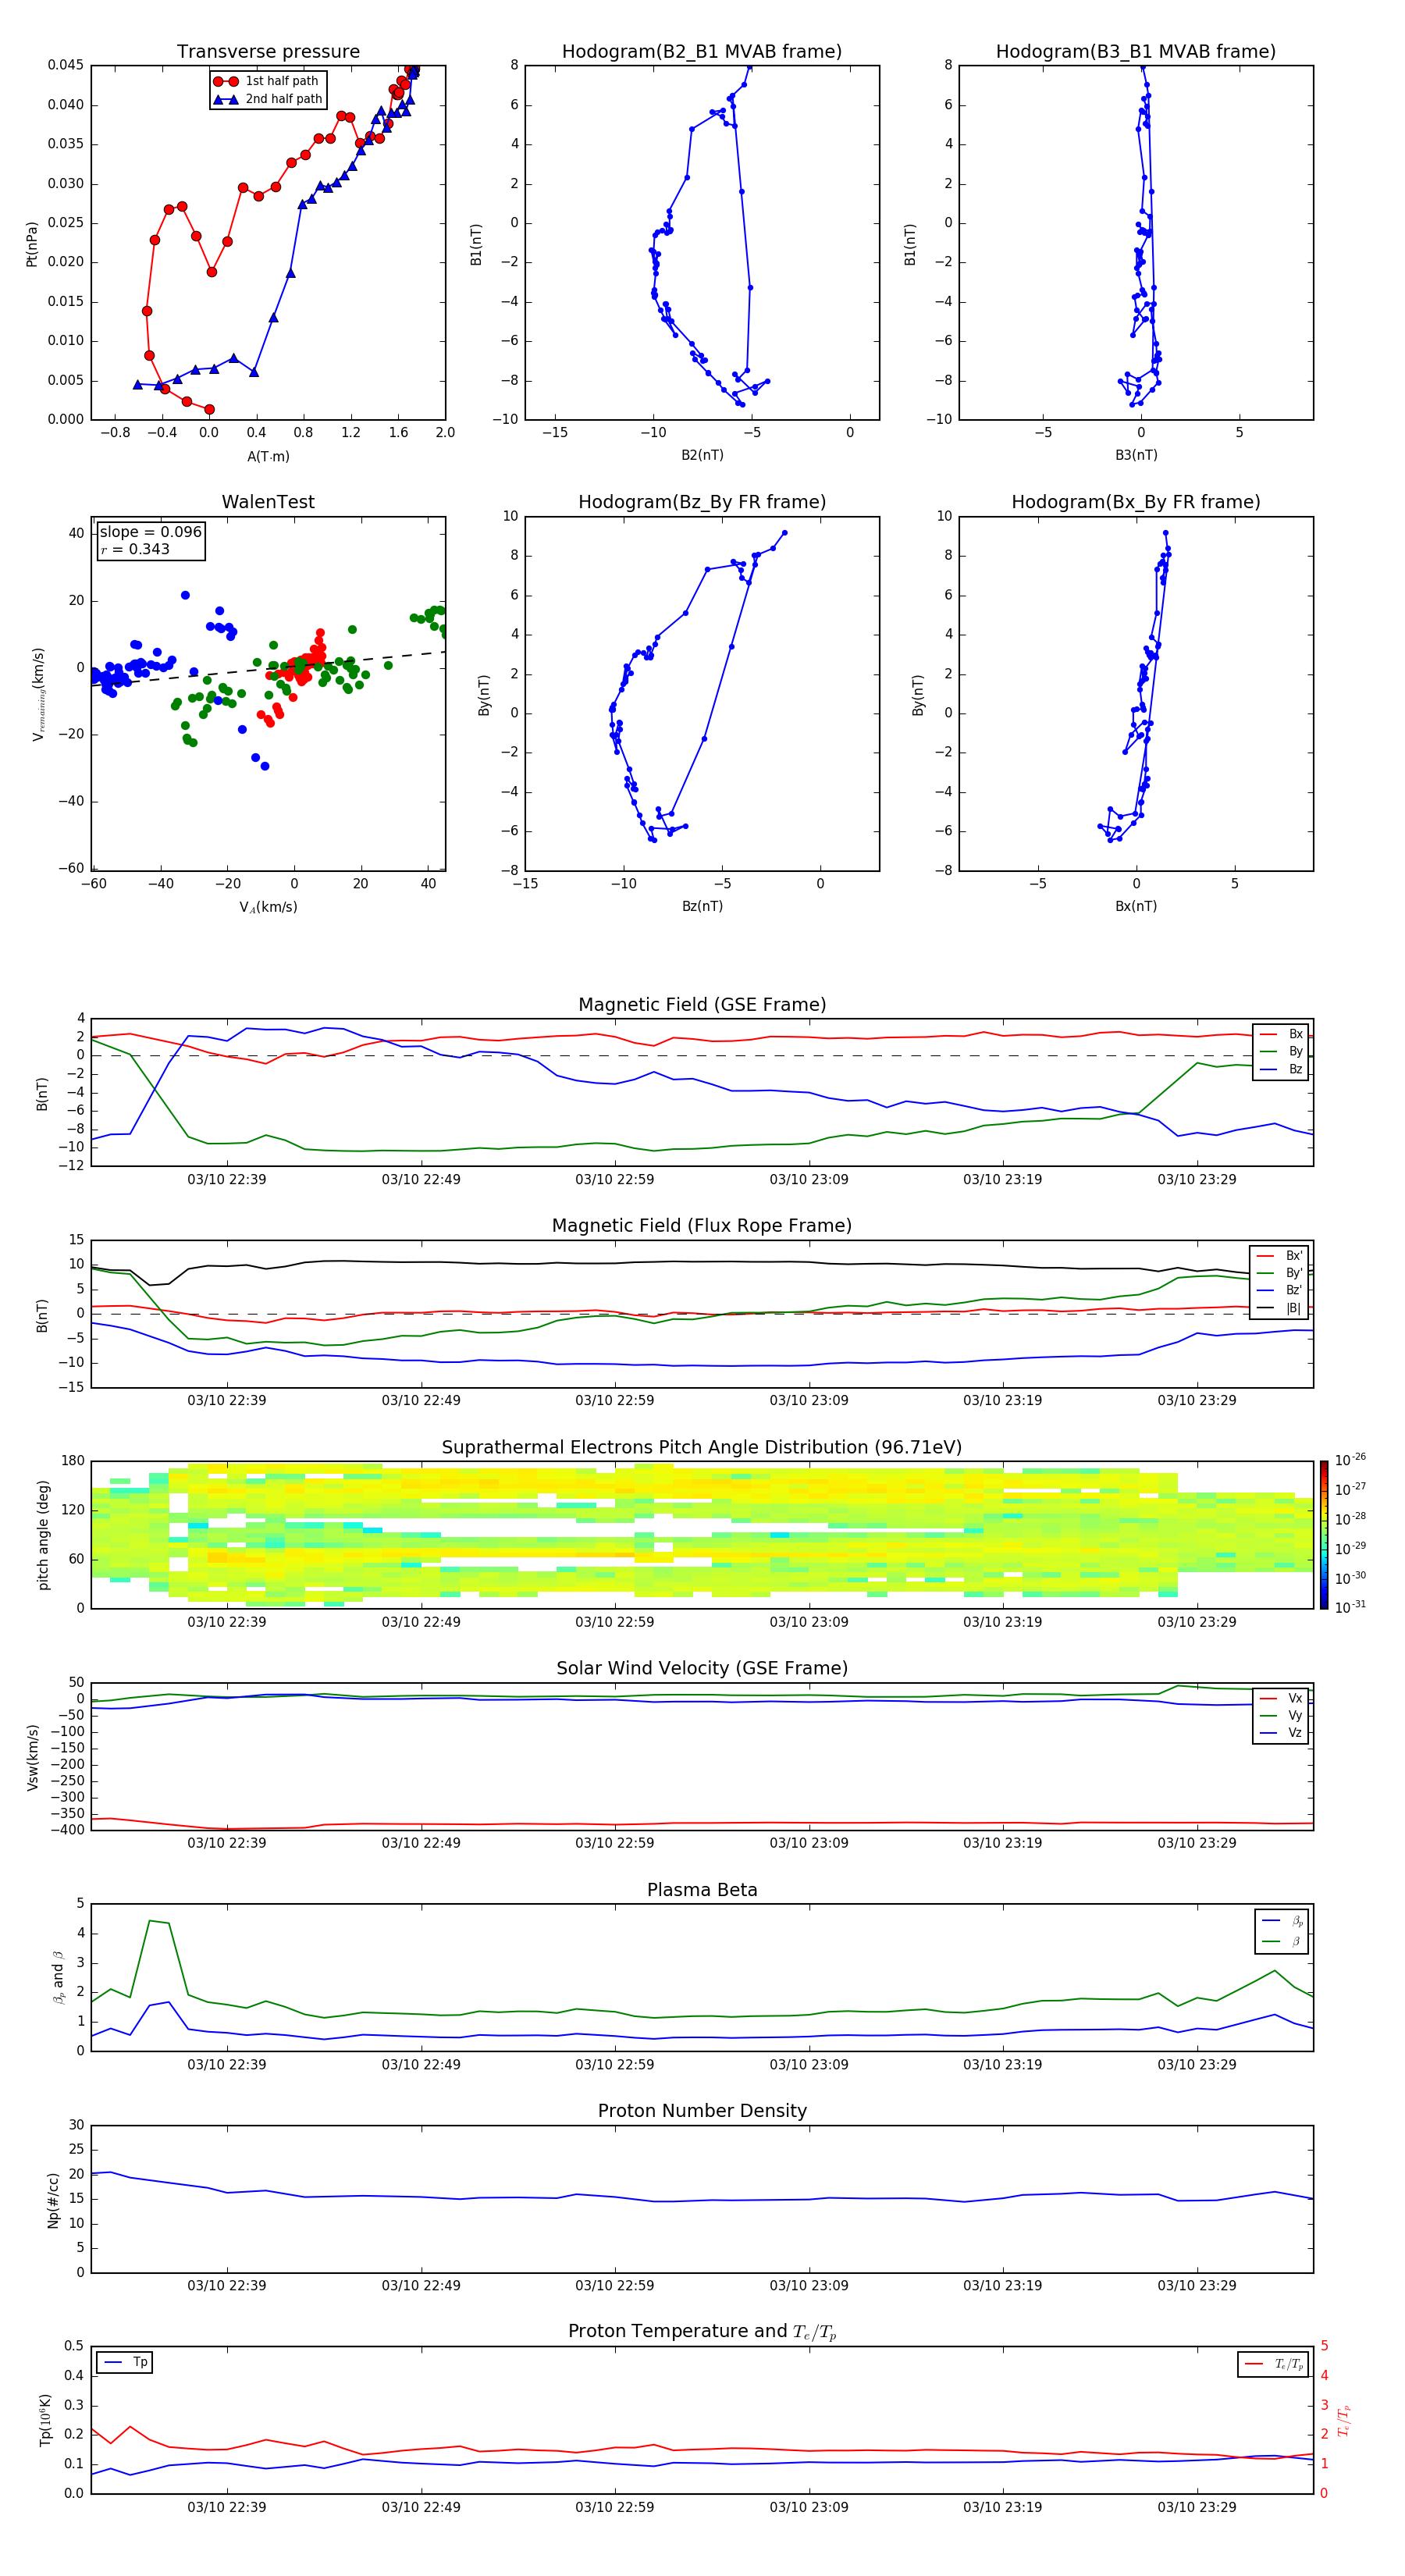Select the By legend entry in GSE panel
This screenshot has height=2576, width=1405.
(x=1281, y=1051)
